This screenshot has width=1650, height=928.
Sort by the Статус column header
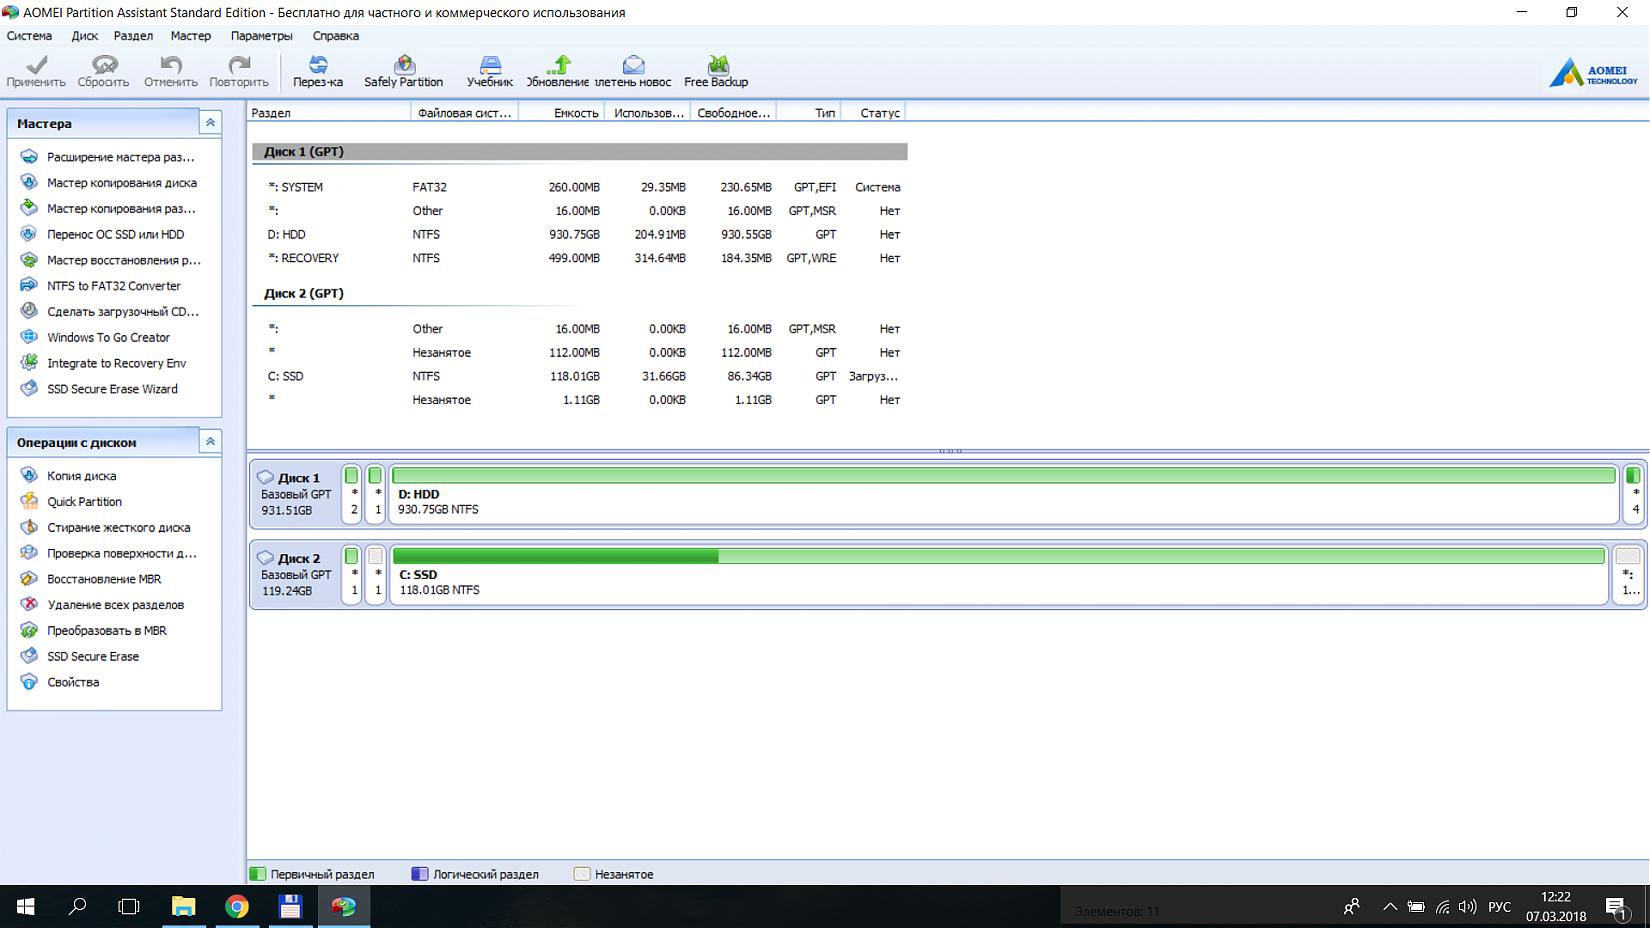point(874,113)
